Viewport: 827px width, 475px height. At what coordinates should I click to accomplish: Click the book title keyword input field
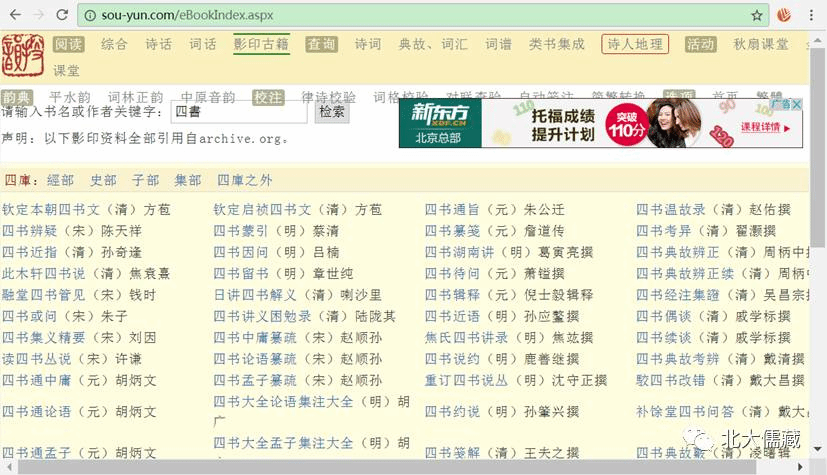tap(238, 112)
